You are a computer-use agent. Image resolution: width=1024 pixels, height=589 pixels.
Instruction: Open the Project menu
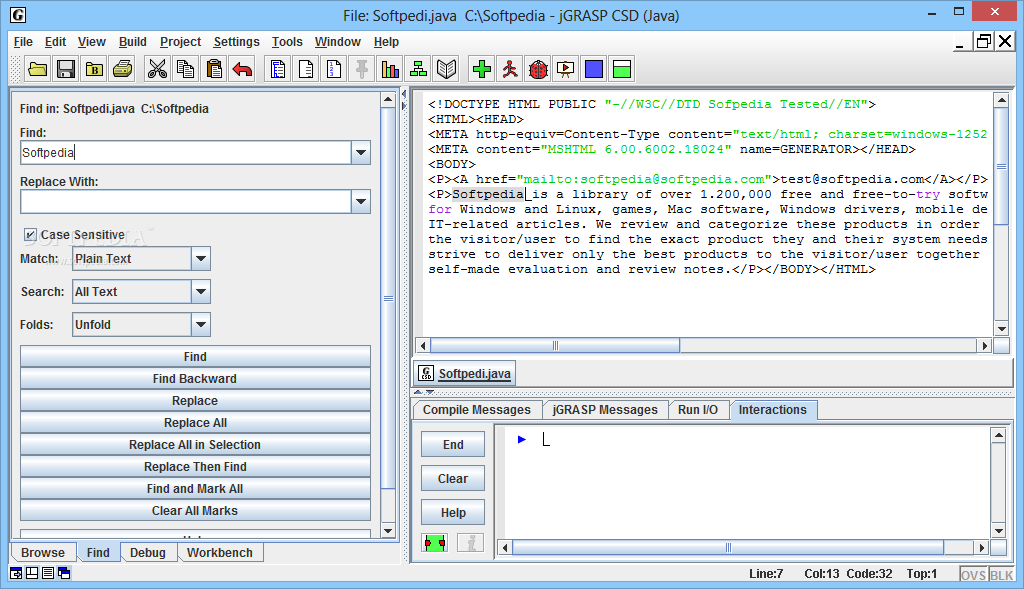180,42
